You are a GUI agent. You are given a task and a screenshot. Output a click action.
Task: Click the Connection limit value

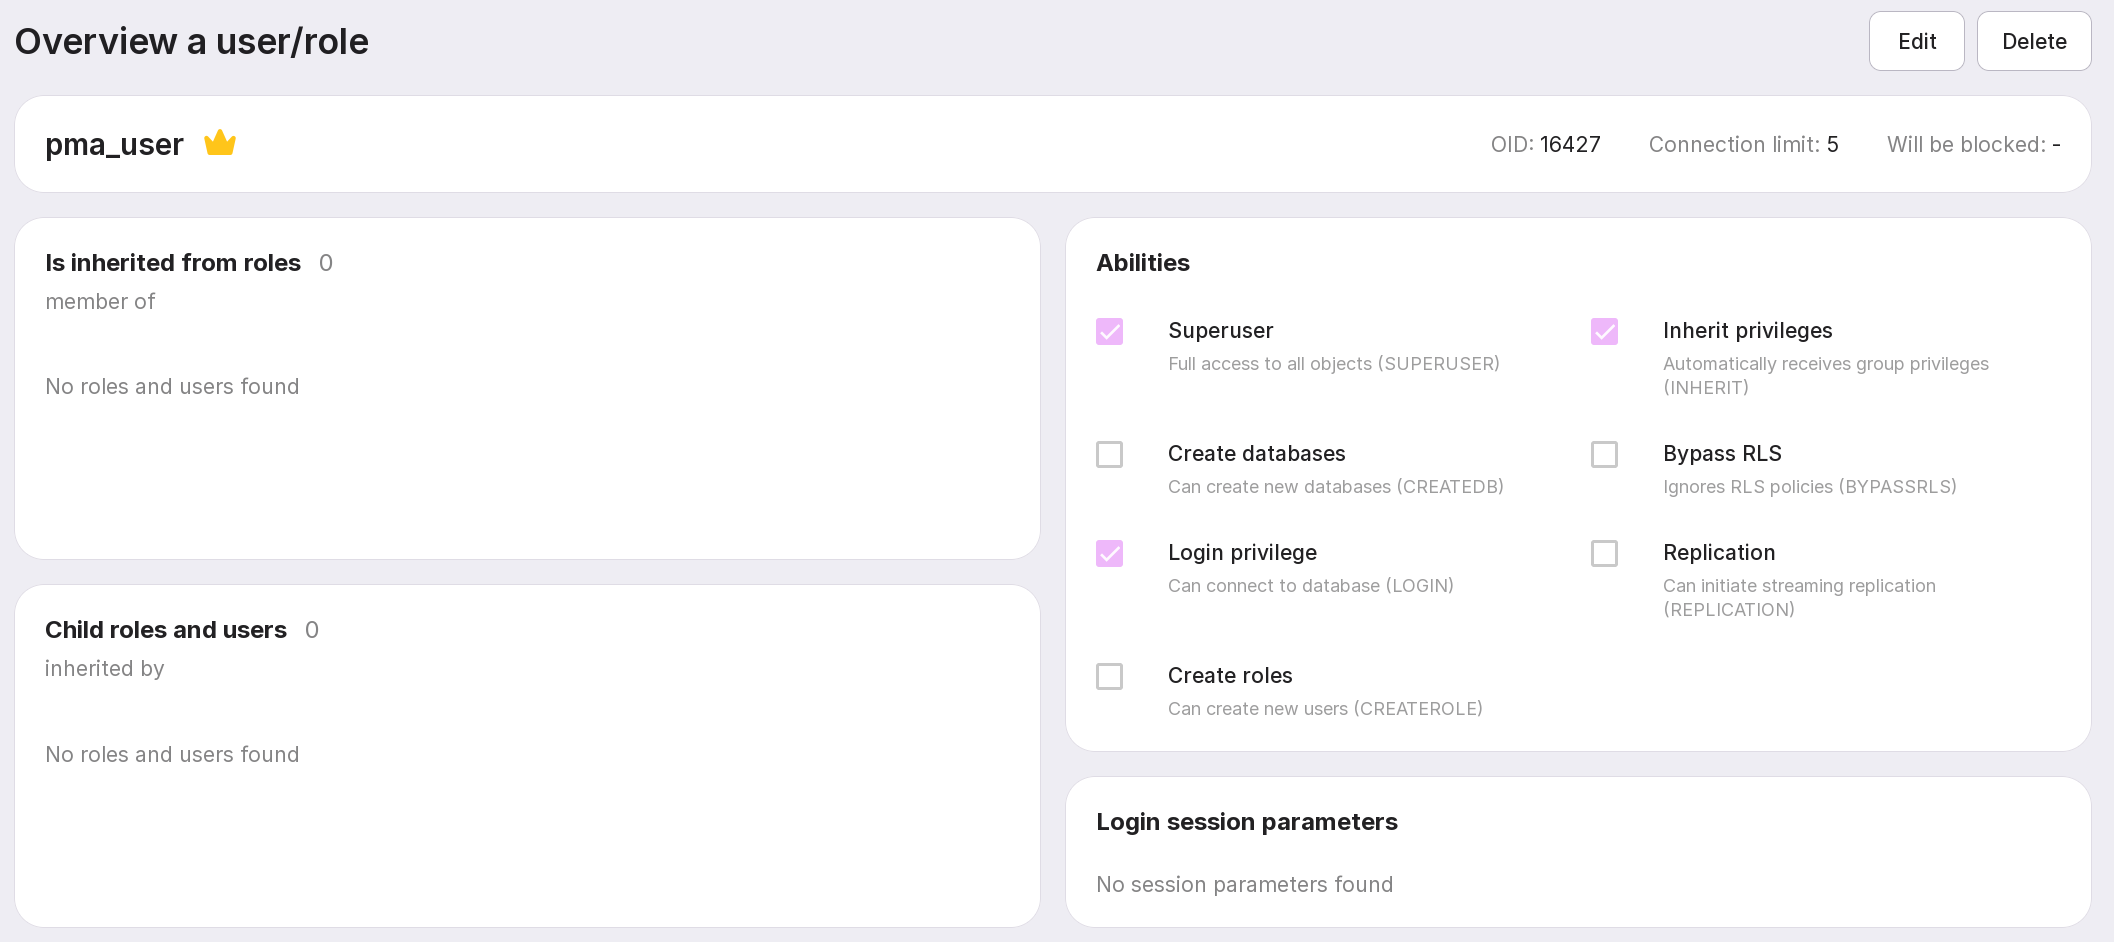1832,144
